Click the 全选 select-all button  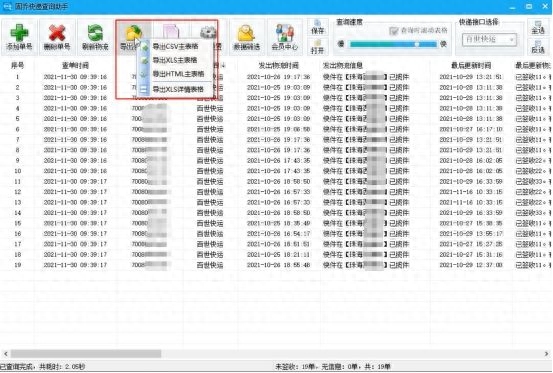(x=538, y=27)
